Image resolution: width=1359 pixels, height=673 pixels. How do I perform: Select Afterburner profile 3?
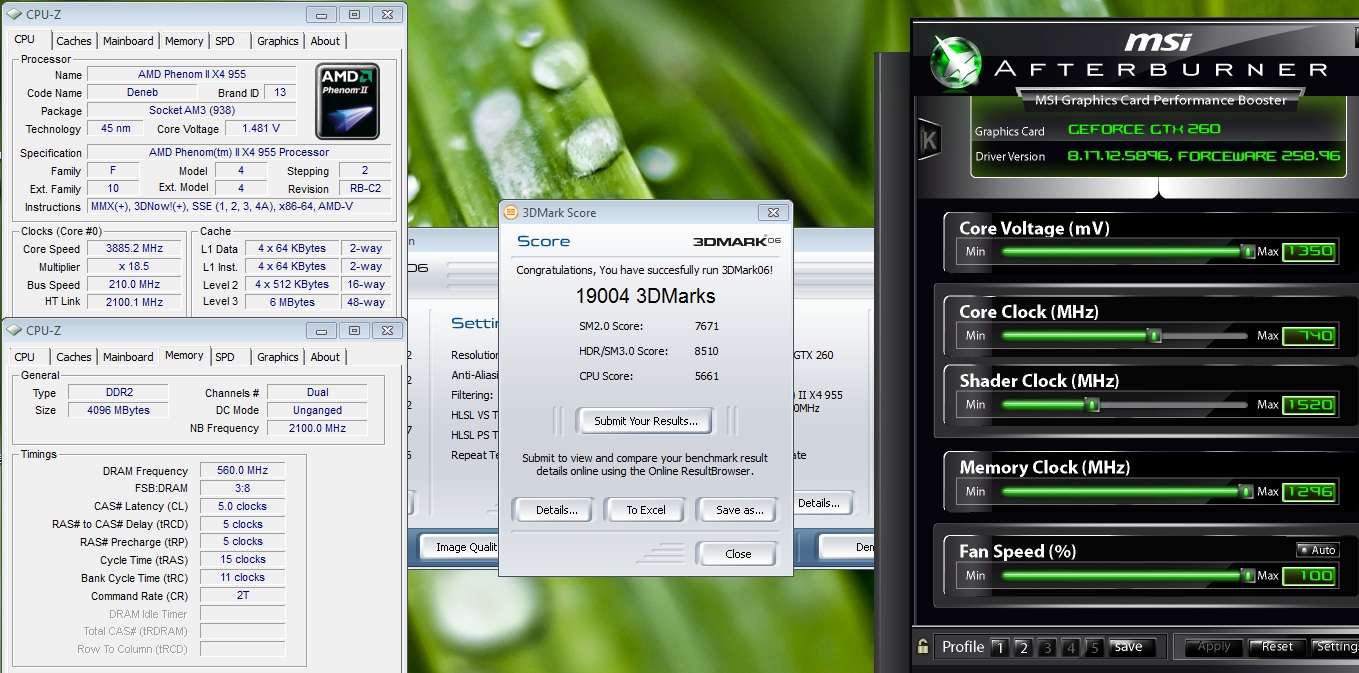[x=1047, y=648]
